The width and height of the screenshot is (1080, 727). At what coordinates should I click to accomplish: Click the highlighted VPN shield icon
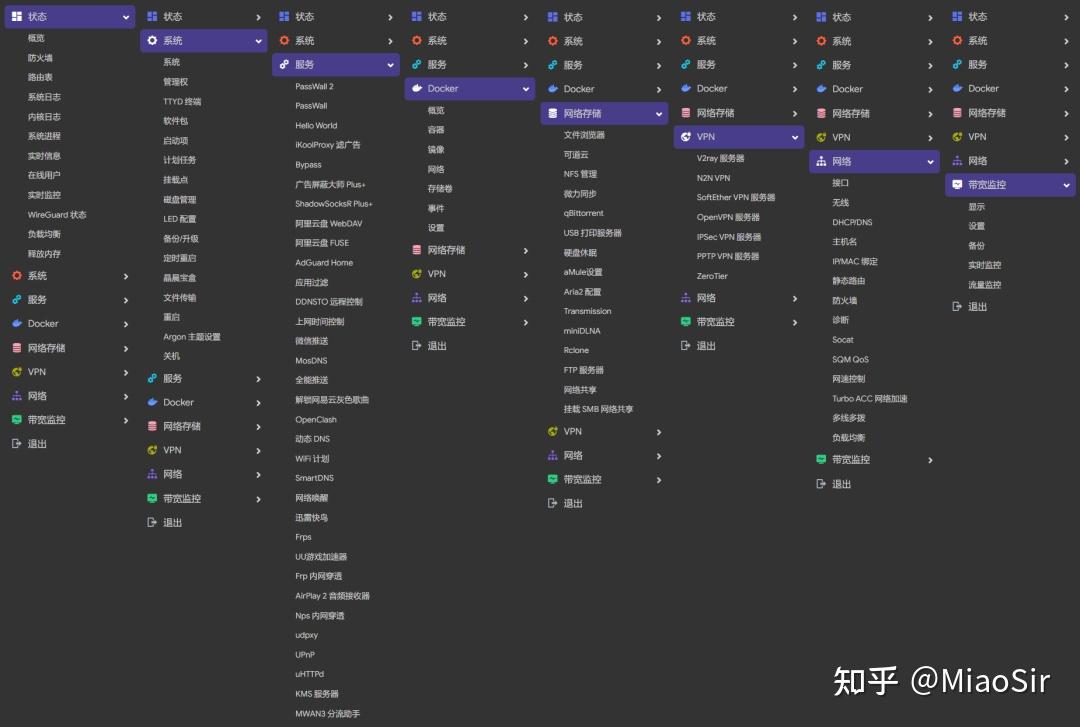tap(685, 136)
